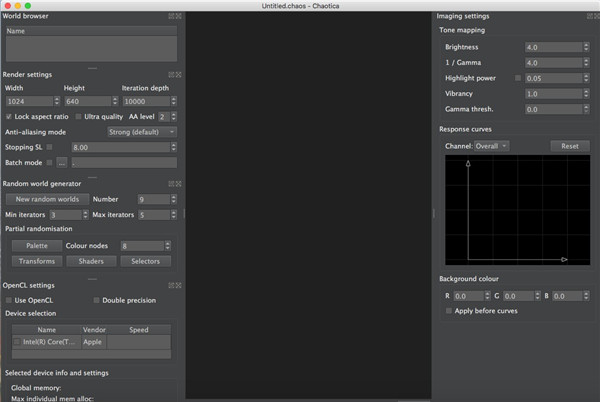Close the Render settings panel
Image resolution: width=600 pixels, height=402 pixels.
[x=179, y=74]
